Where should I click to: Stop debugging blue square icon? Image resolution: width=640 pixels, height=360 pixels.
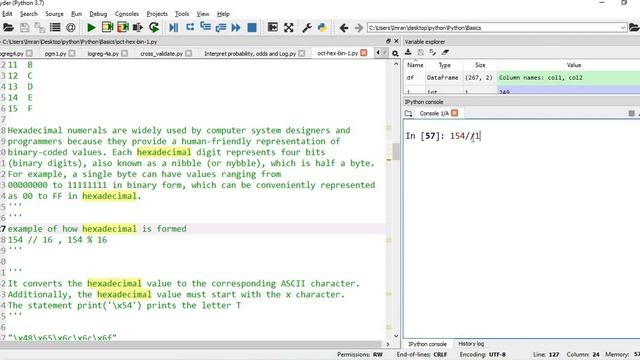tap(252, 28)
